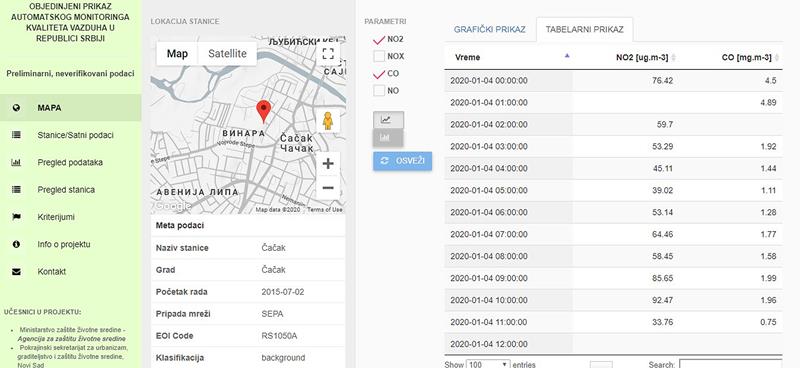Click the red station marker on the map

coord(263,111)
